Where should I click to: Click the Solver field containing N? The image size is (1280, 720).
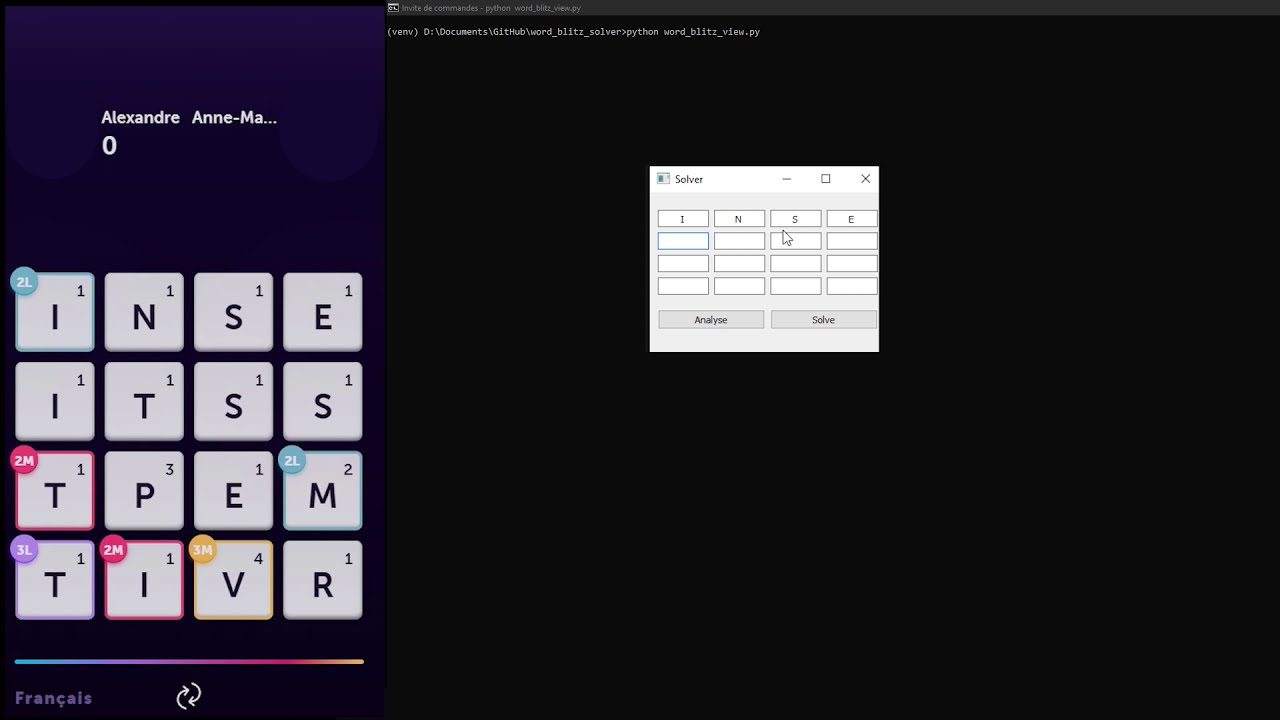click(x=739, y=219)
